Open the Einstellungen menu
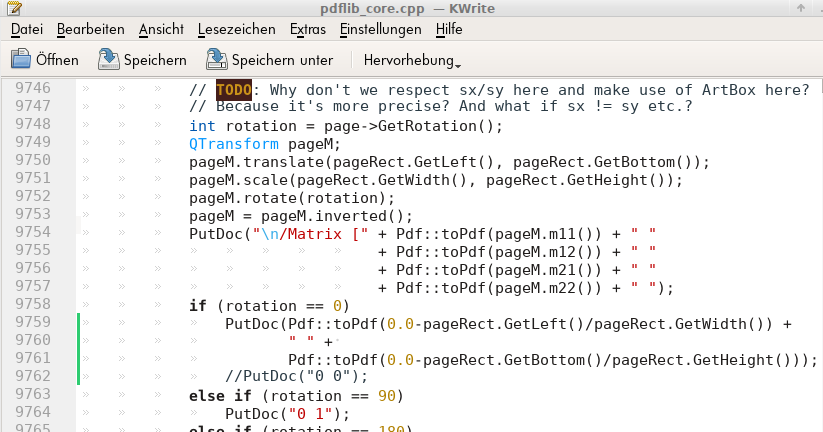823x432 pixels. coord(380,30)
